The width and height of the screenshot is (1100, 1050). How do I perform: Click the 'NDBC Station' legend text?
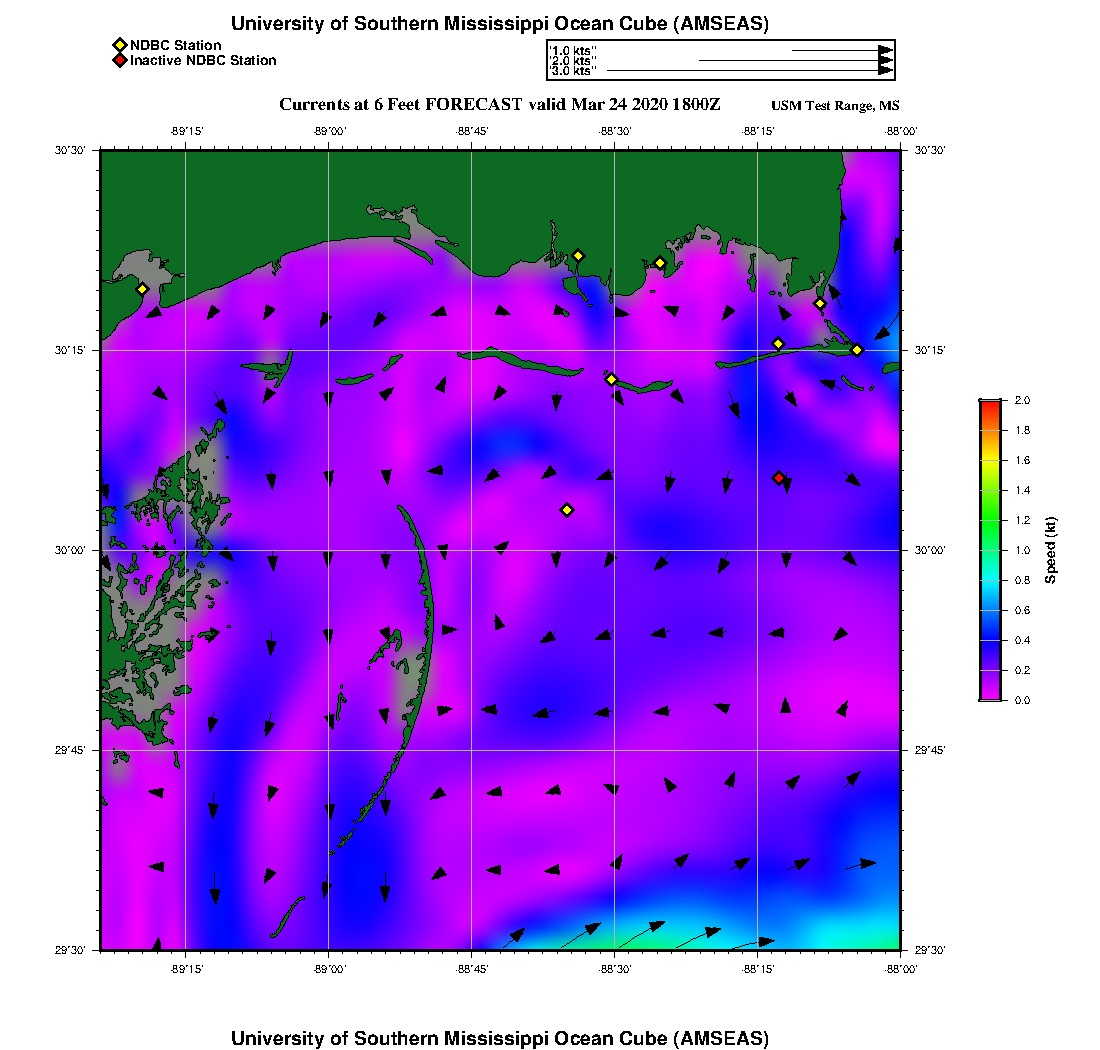point(176,45)
